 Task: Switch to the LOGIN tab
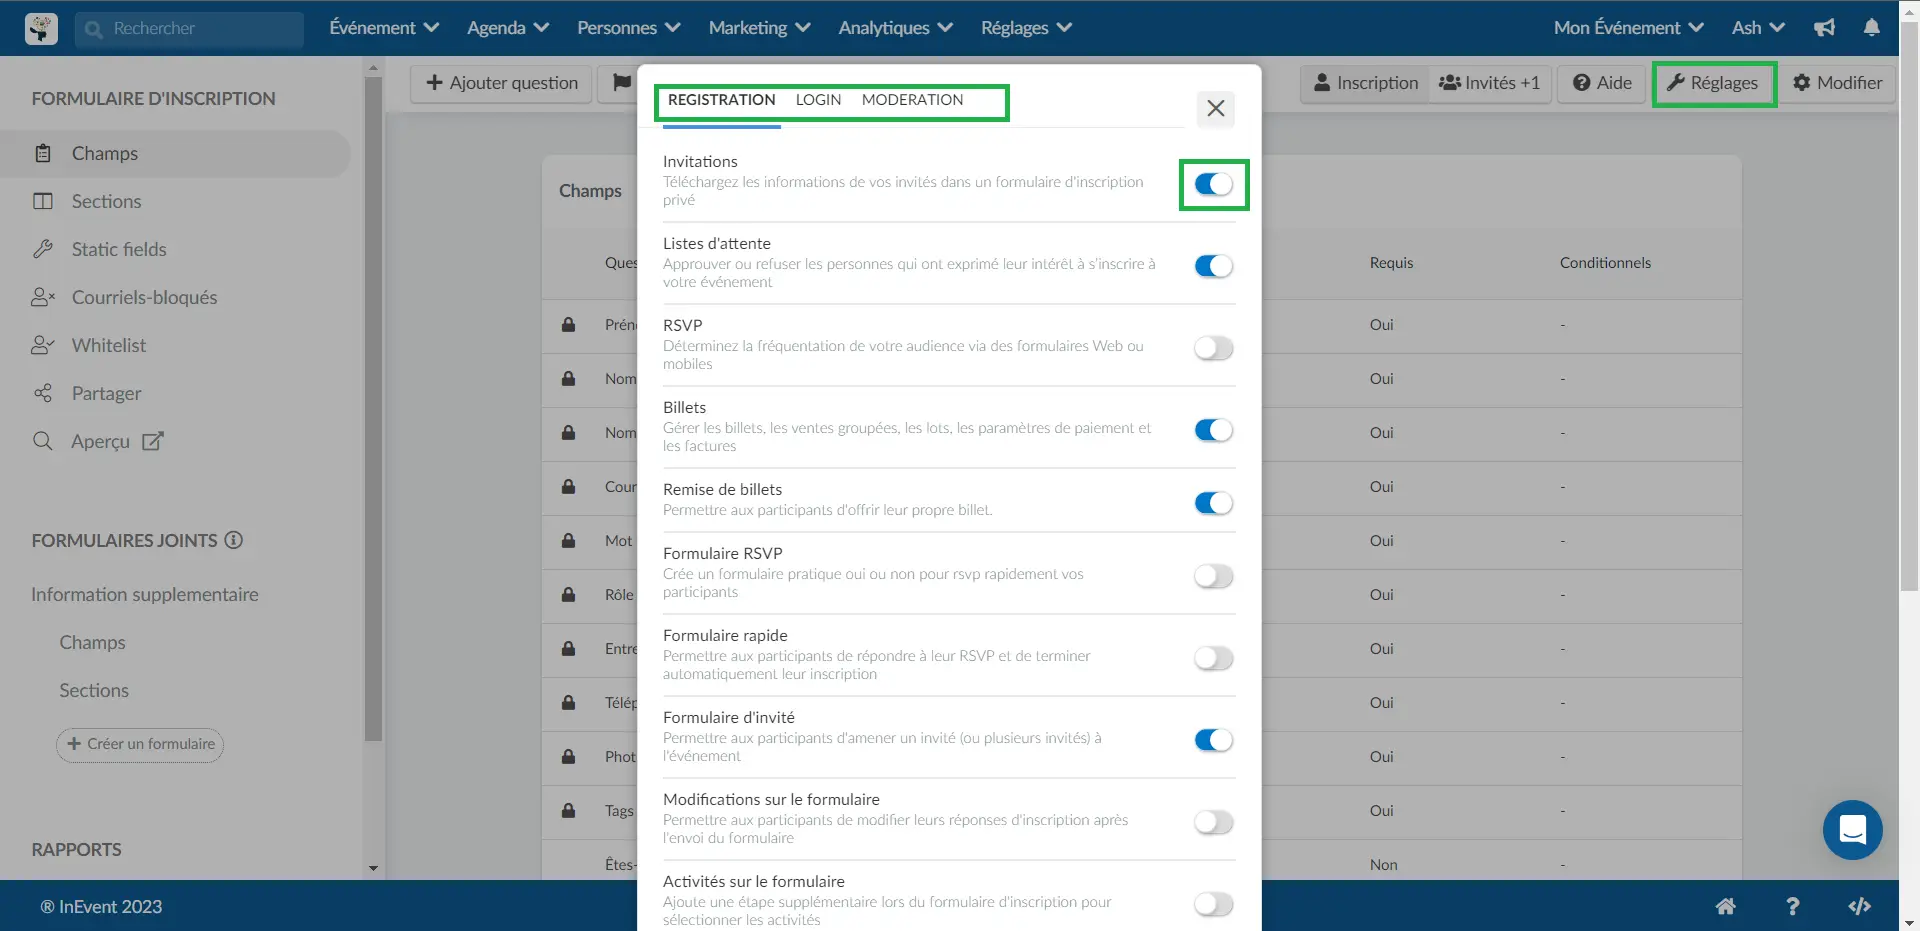point(818,100)
